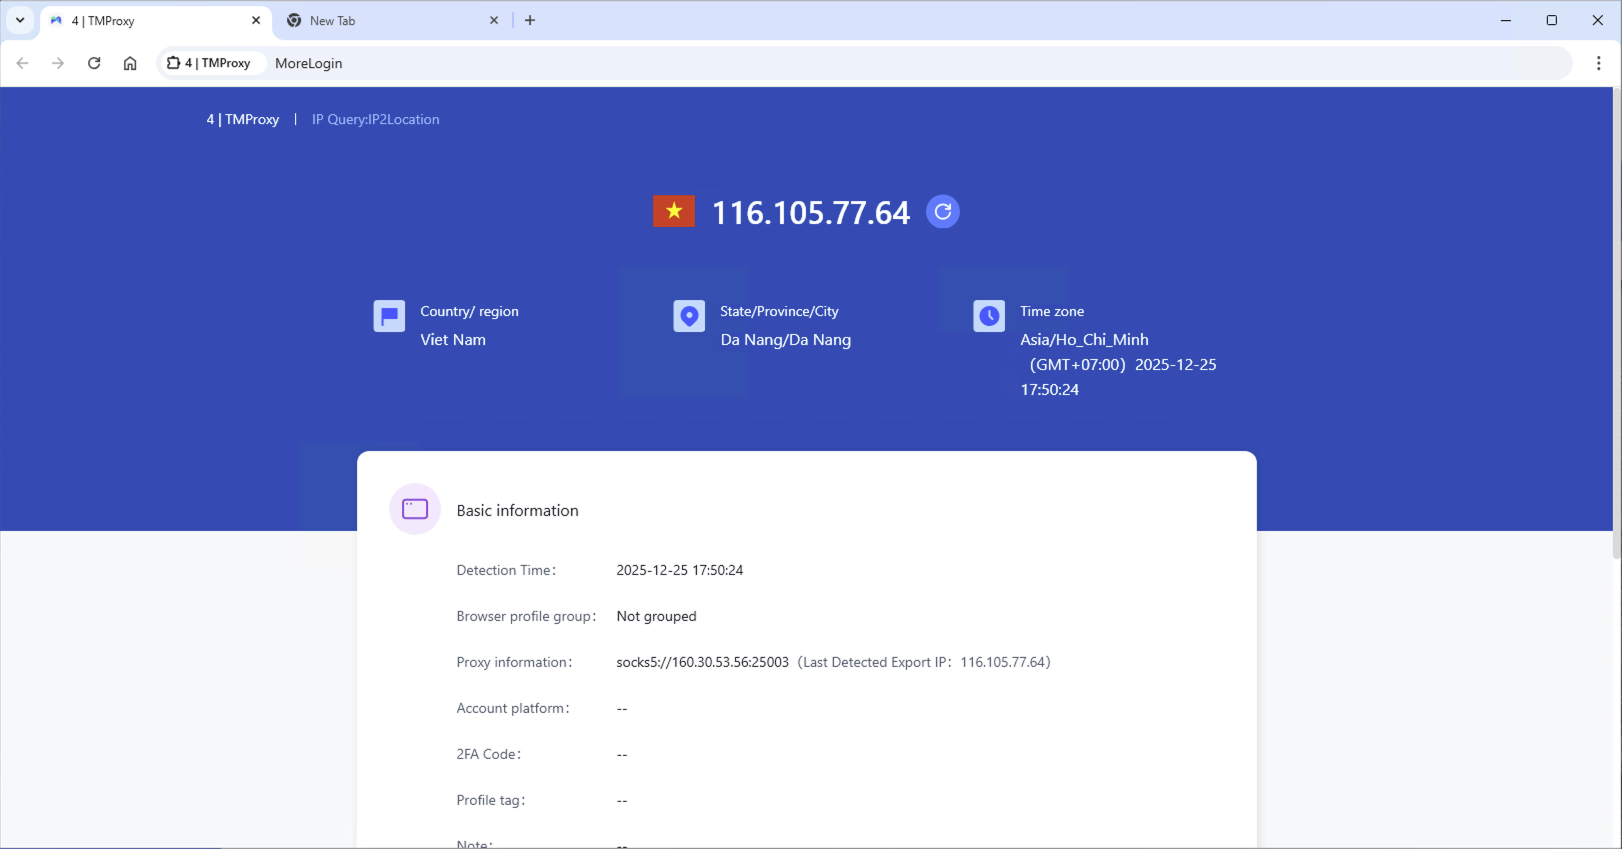
Task: Switch to the New Tab tab
Action: point(380,21)
